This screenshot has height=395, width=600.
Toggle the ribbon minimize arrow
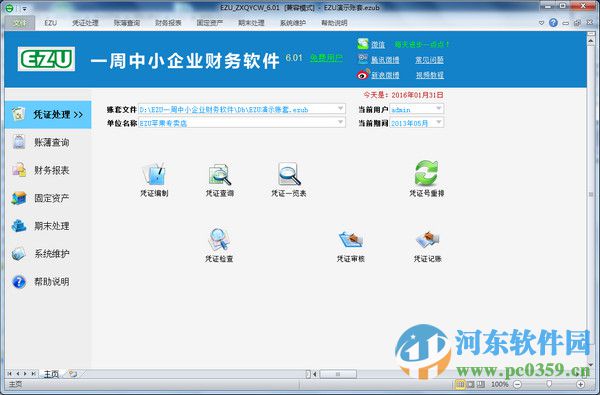pyautogui.click(x=541, y=23)
